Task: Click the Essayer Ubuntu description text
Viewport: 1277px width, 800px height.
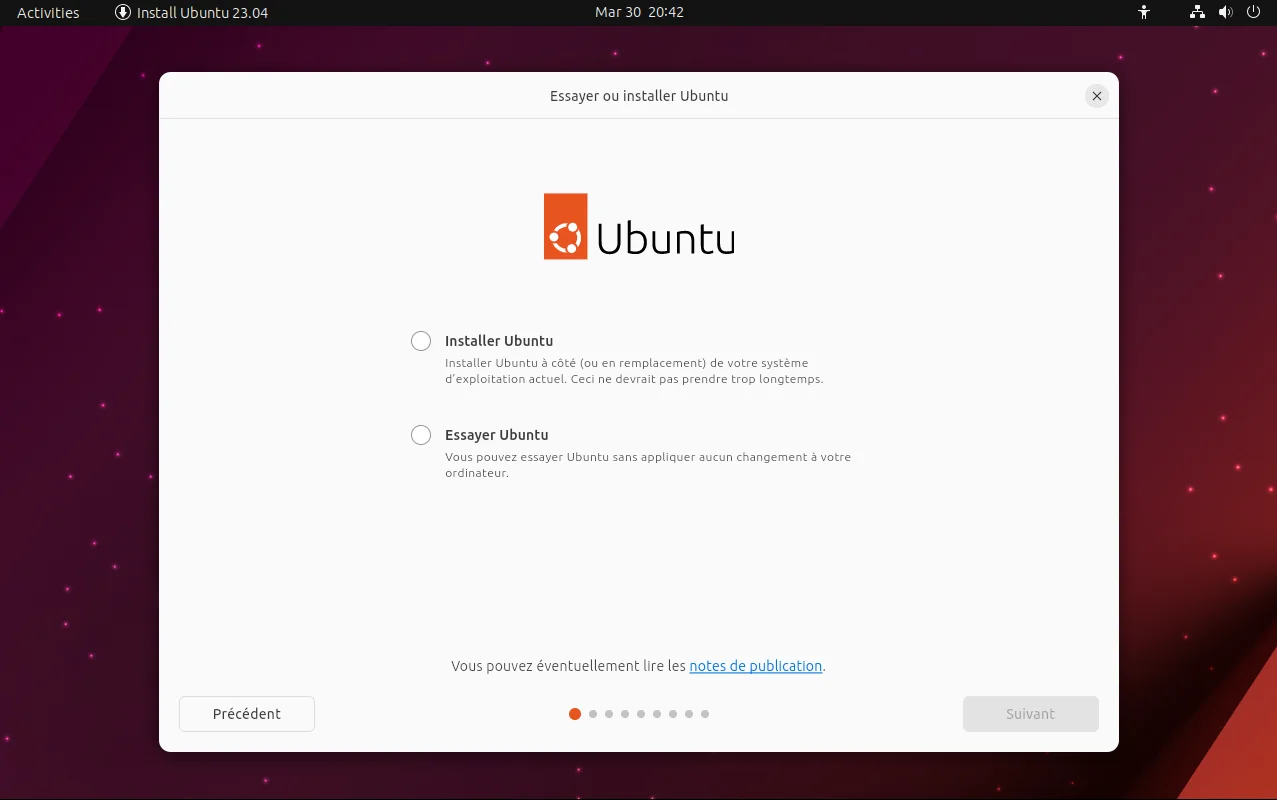Action: pos(648,465)
